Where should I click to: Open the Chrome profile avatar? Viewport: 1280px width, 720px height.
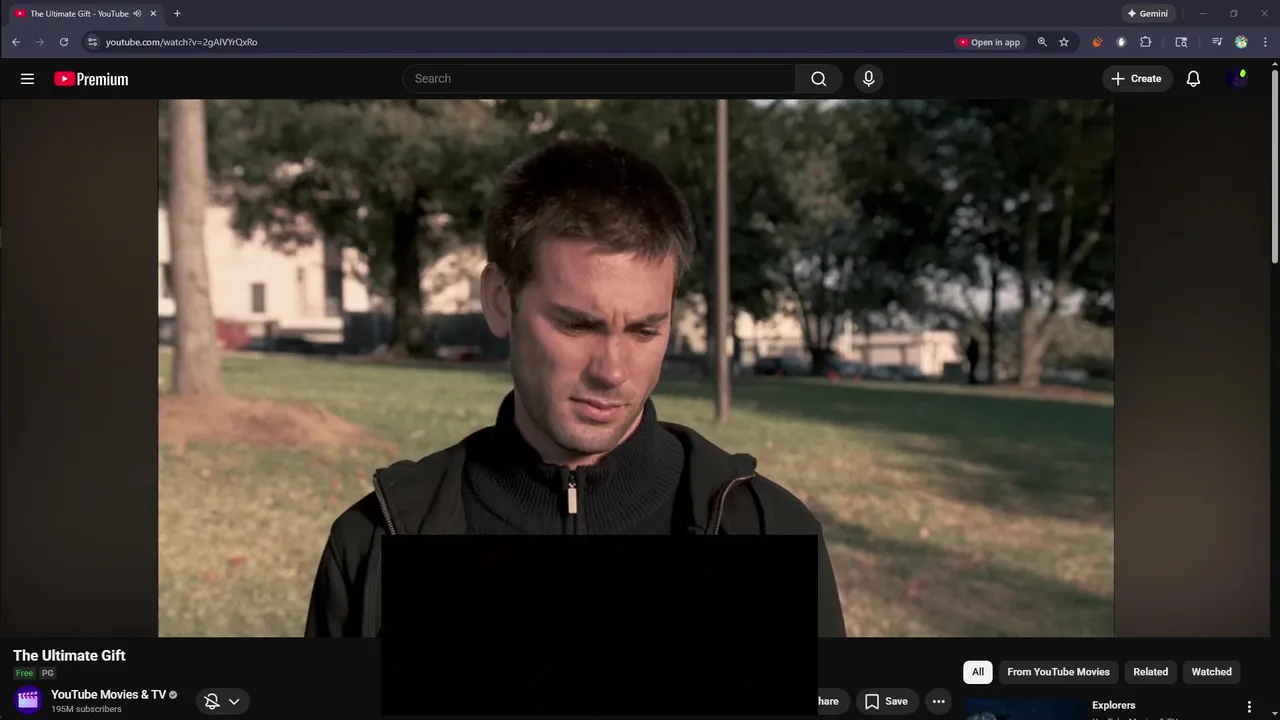click(1241, 42)
